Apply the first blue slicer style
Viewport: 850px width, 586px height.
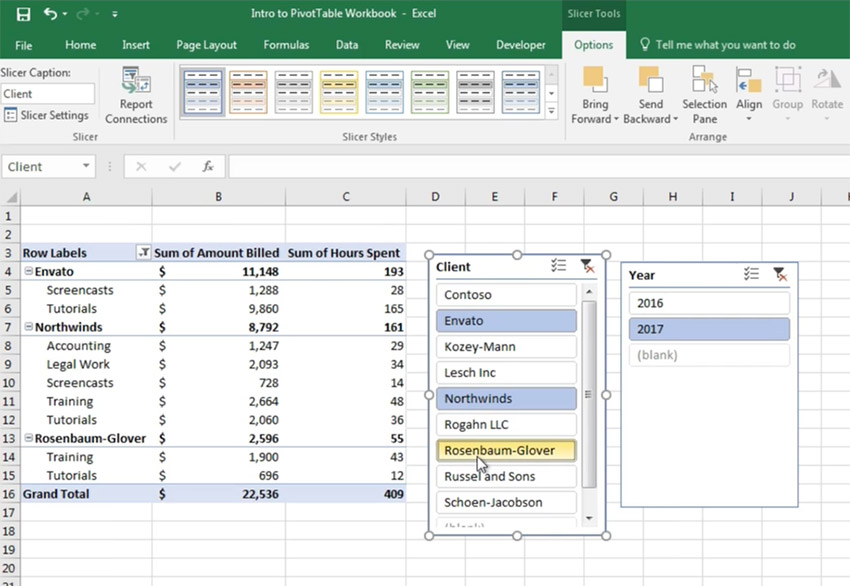203,92
